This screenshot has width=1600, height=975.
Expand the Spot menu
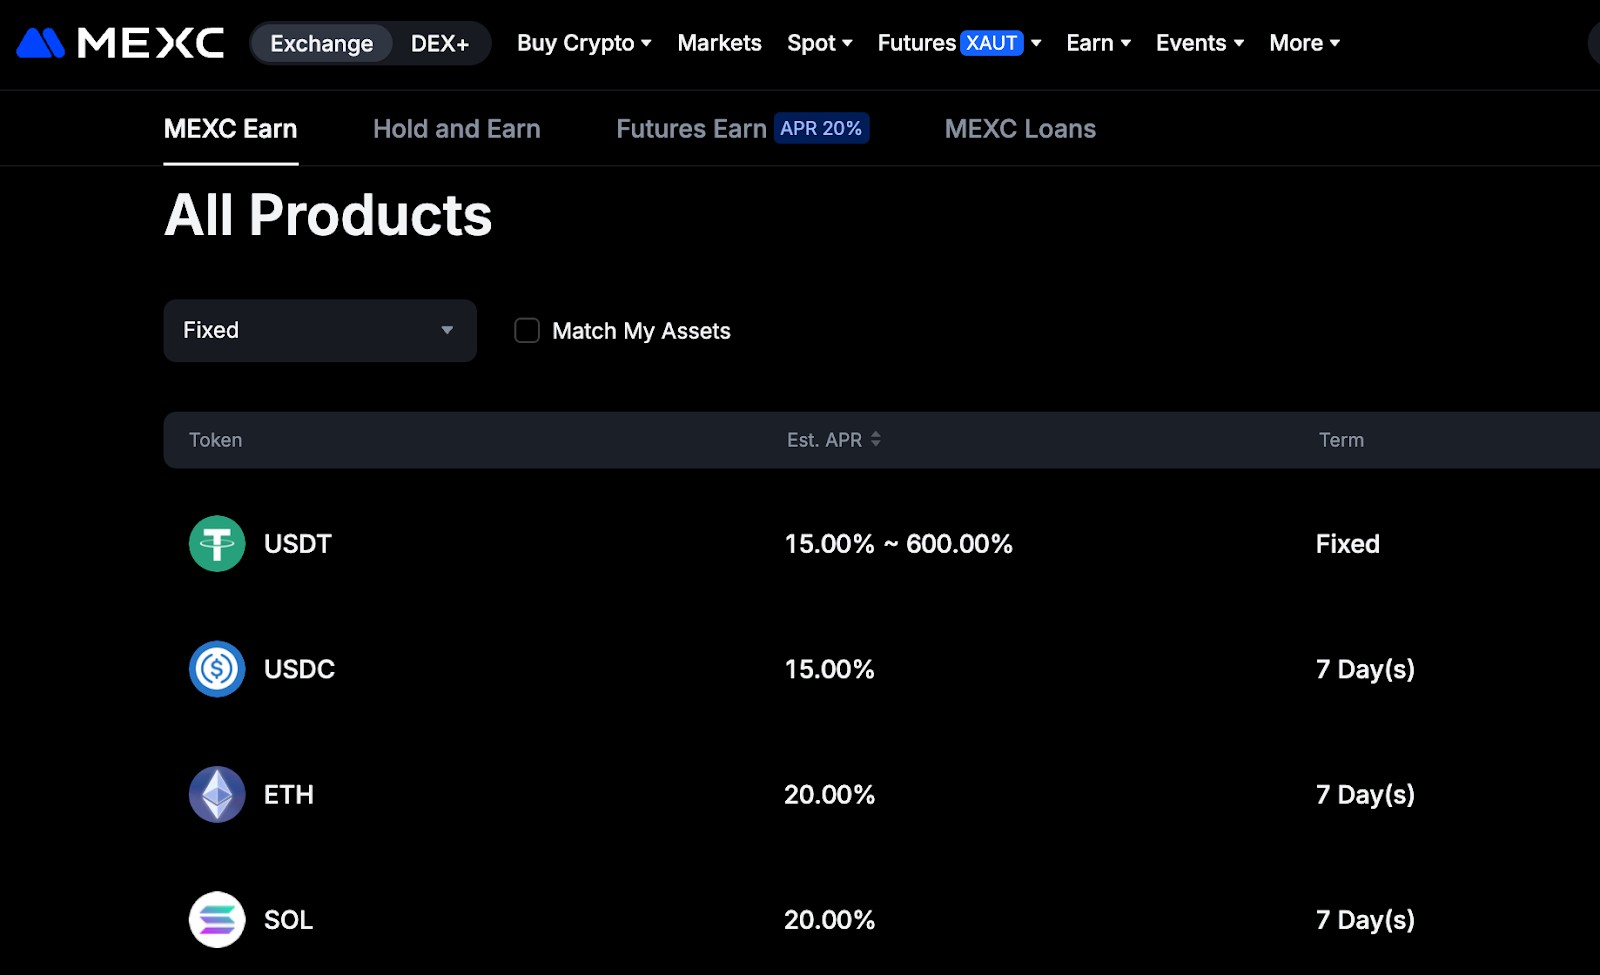click(820, 43)
